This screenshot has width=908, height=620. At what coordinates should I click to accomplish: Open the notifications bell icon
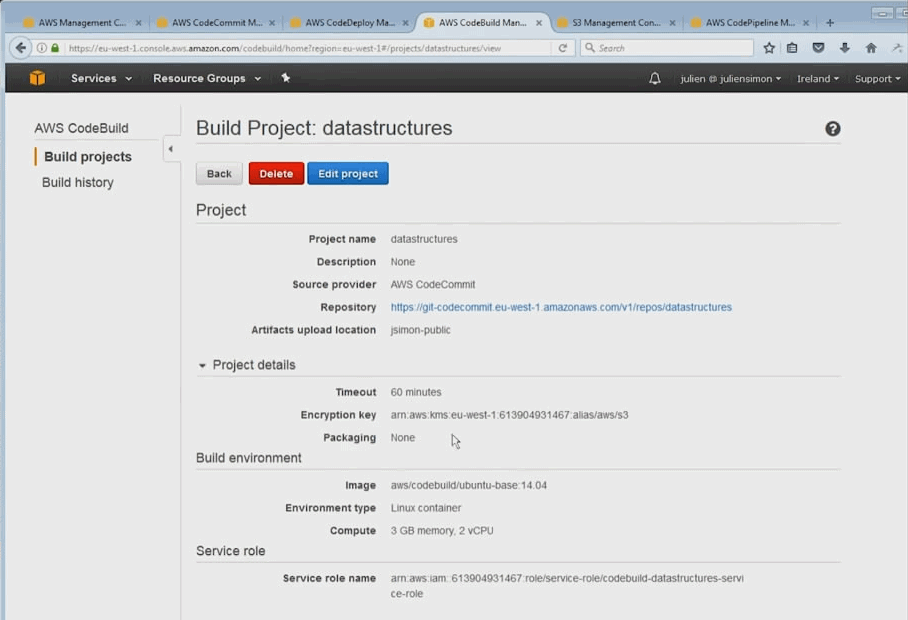click(x=654, y=78)
